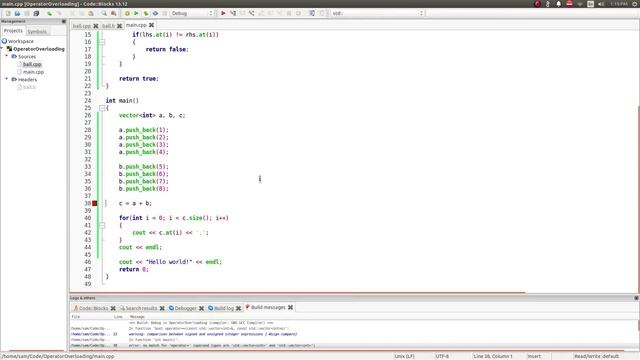Click the Step into debugger icon
Viewport: 640px width, 360px height.
(251, 13)
